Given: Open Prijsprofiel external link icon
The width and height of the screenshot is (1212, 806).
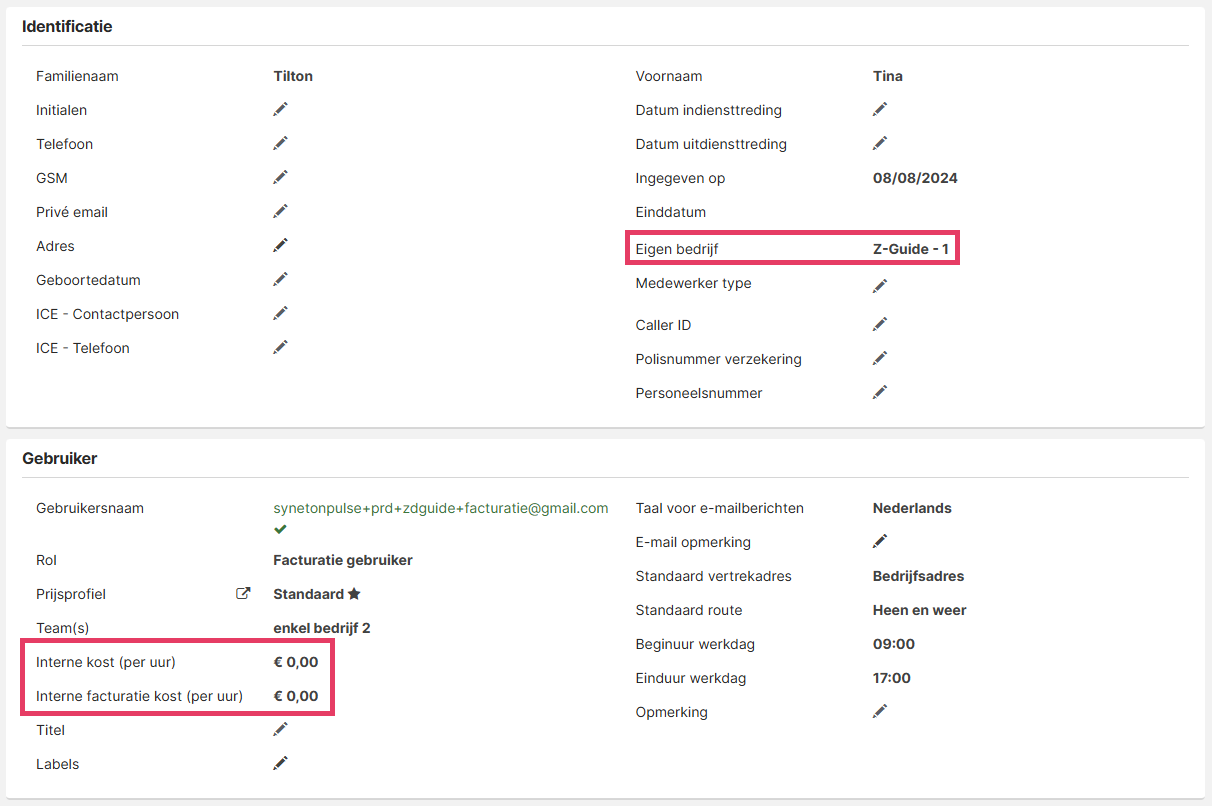Looking at the screenshot, I should 243,594.
